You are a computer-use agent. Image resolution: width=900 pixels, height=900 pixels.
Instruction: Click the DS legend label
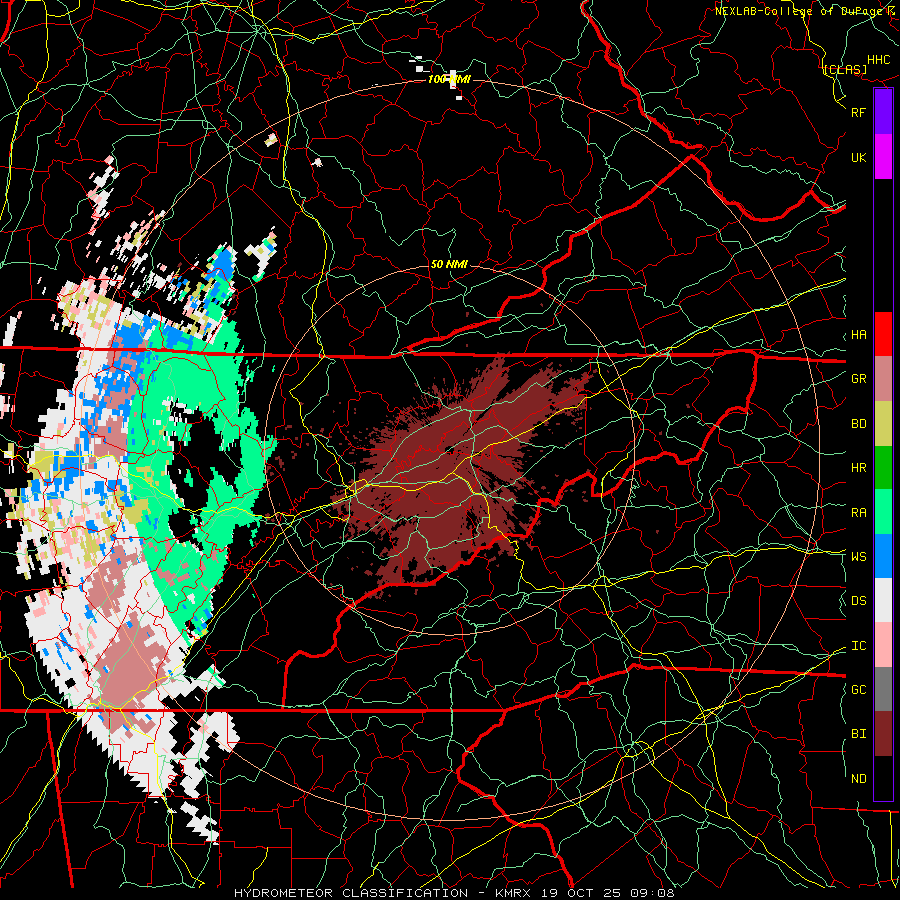[x=859, y=600]
